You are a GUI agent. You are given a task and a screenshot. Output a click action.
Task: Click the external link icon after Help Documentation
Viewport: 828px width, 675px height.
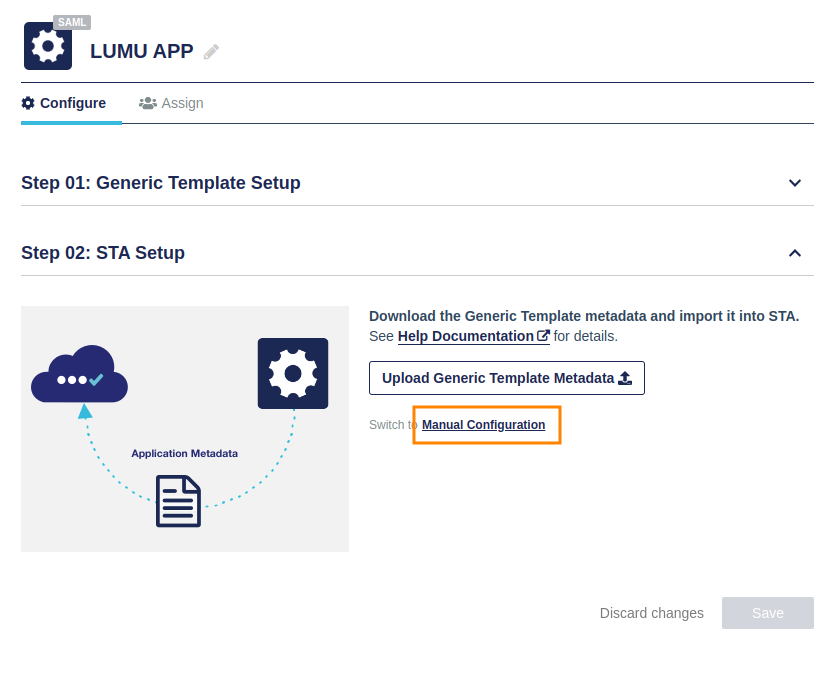click(x=543, y=336)
